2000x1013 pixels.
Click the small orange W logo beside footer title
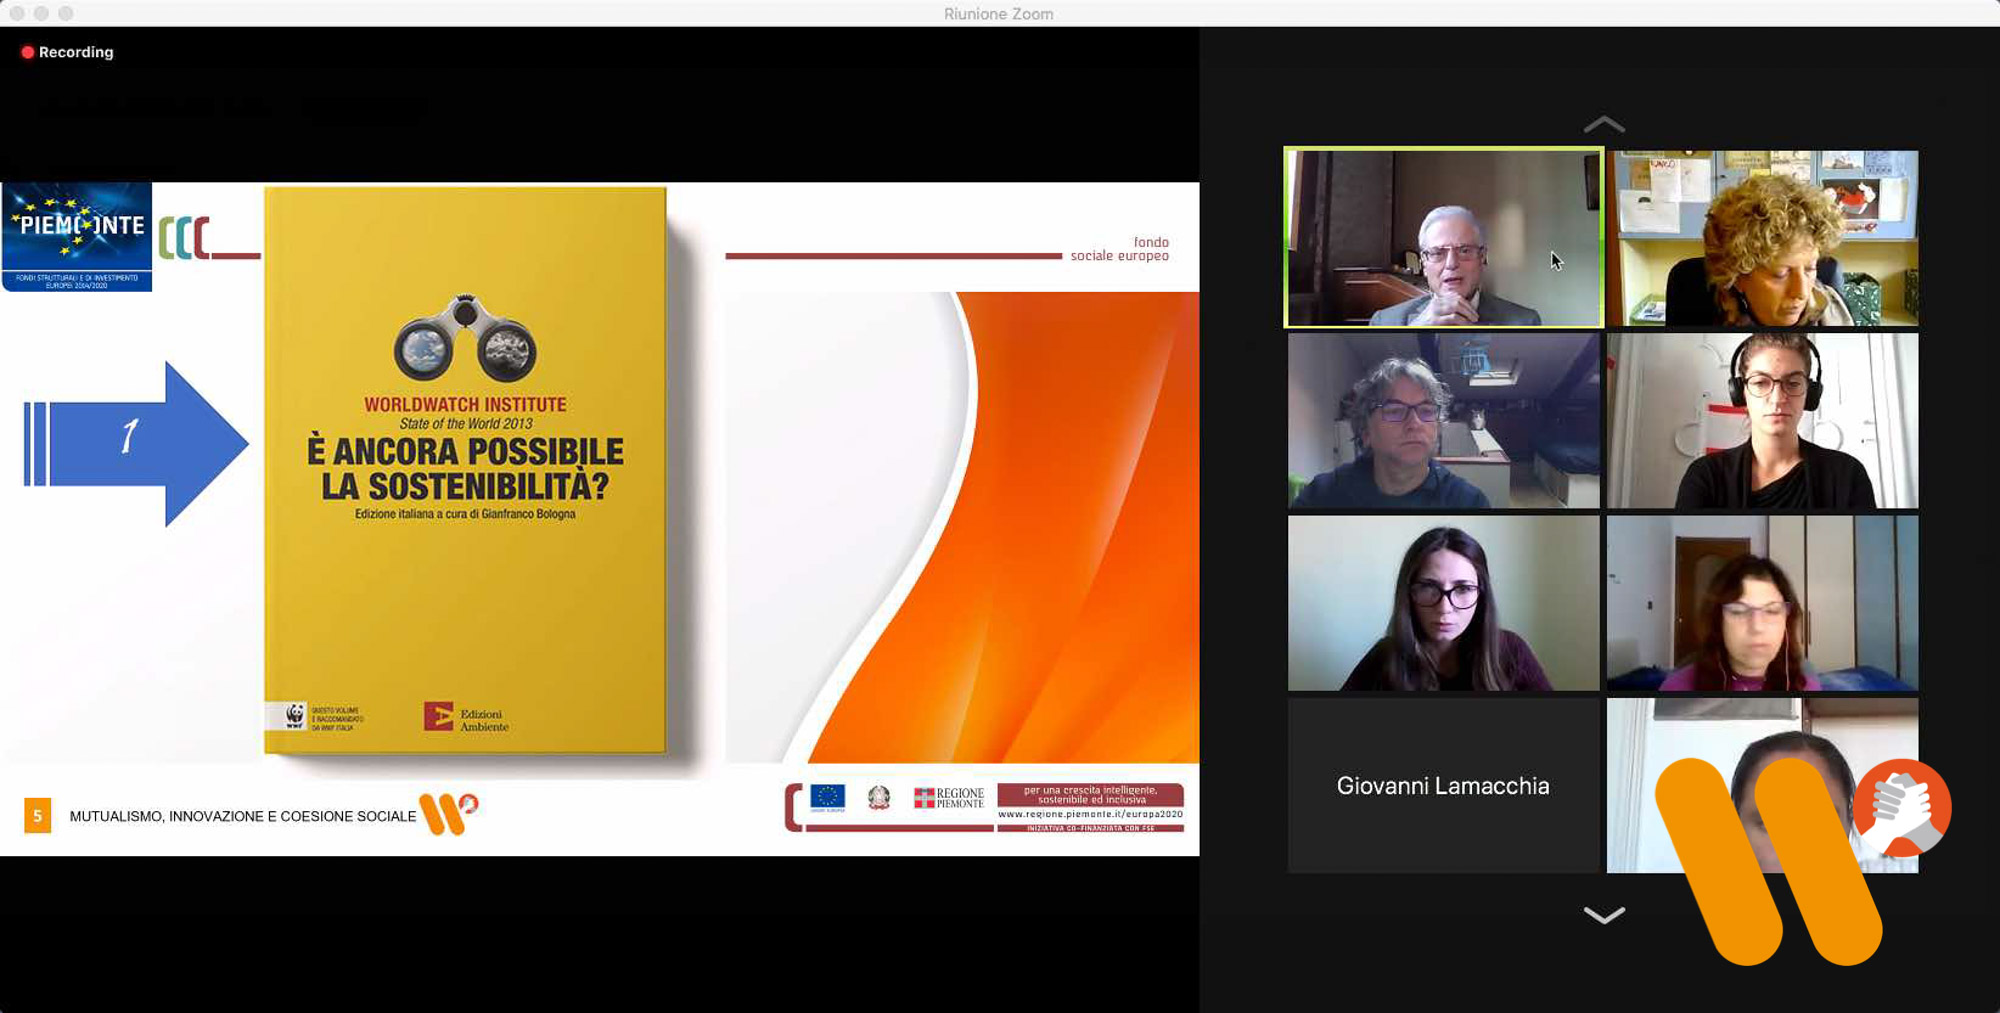coord(448,813)
